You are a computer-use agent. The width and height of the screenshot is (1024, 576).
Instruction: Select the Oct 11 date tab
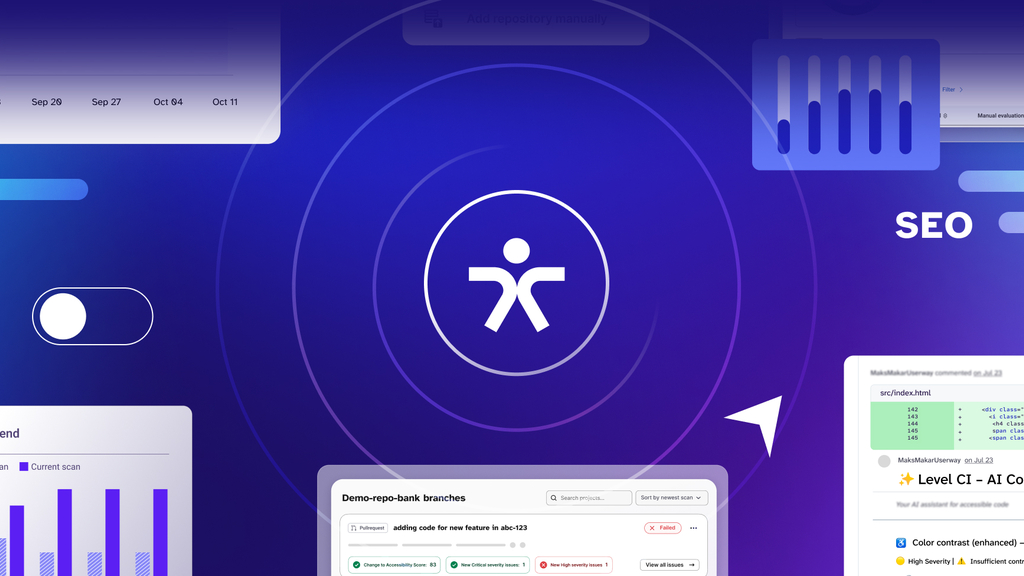224,101
